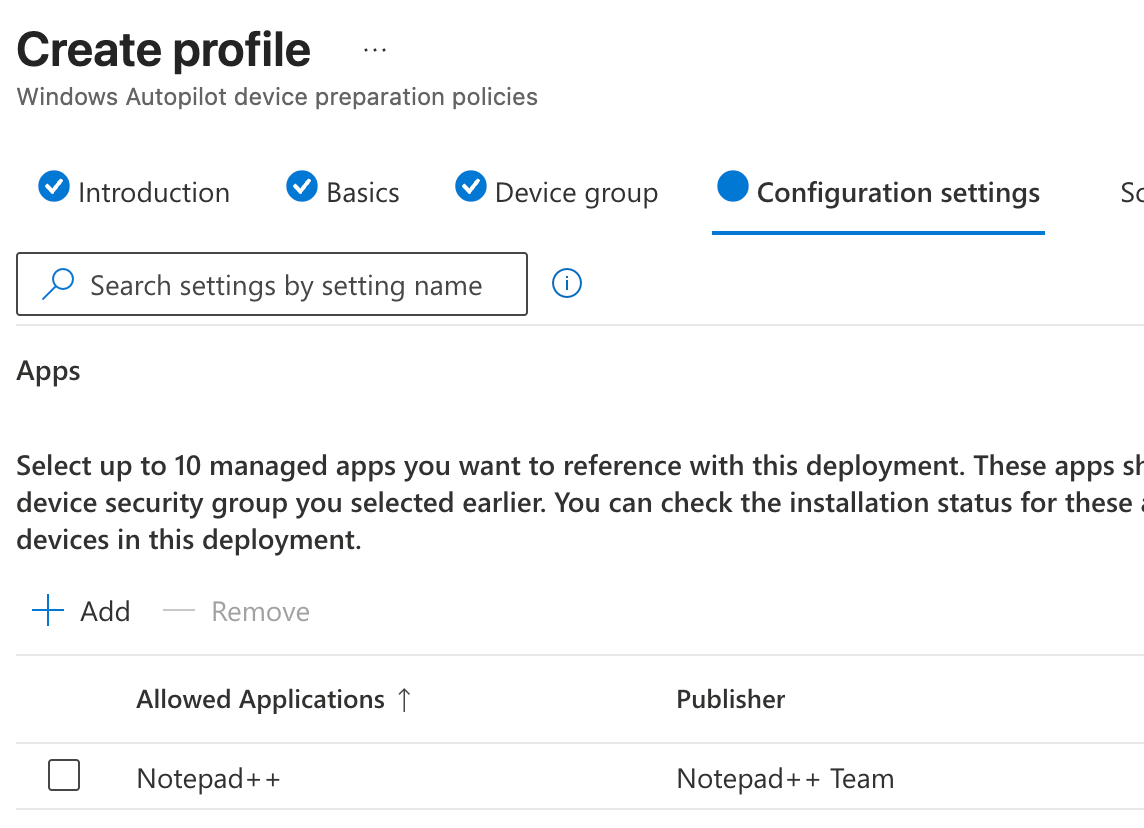Click the Basics step checkmark icon
The height and width of the screenshot is (828, 1144).
(302, 187)
